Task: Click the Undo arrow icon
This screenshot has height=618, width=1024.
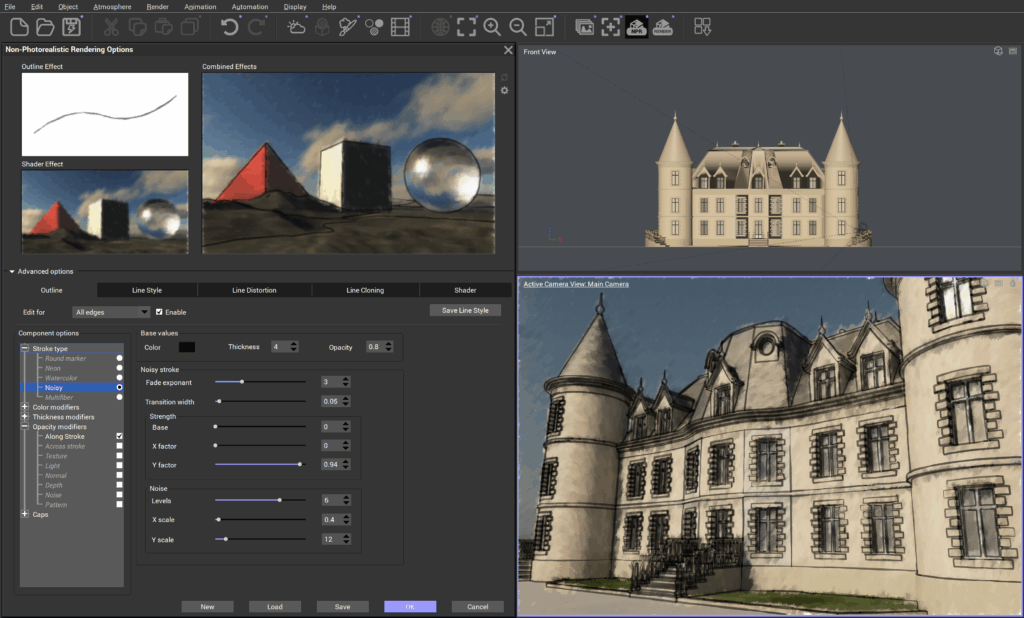Action: (230, 27)
